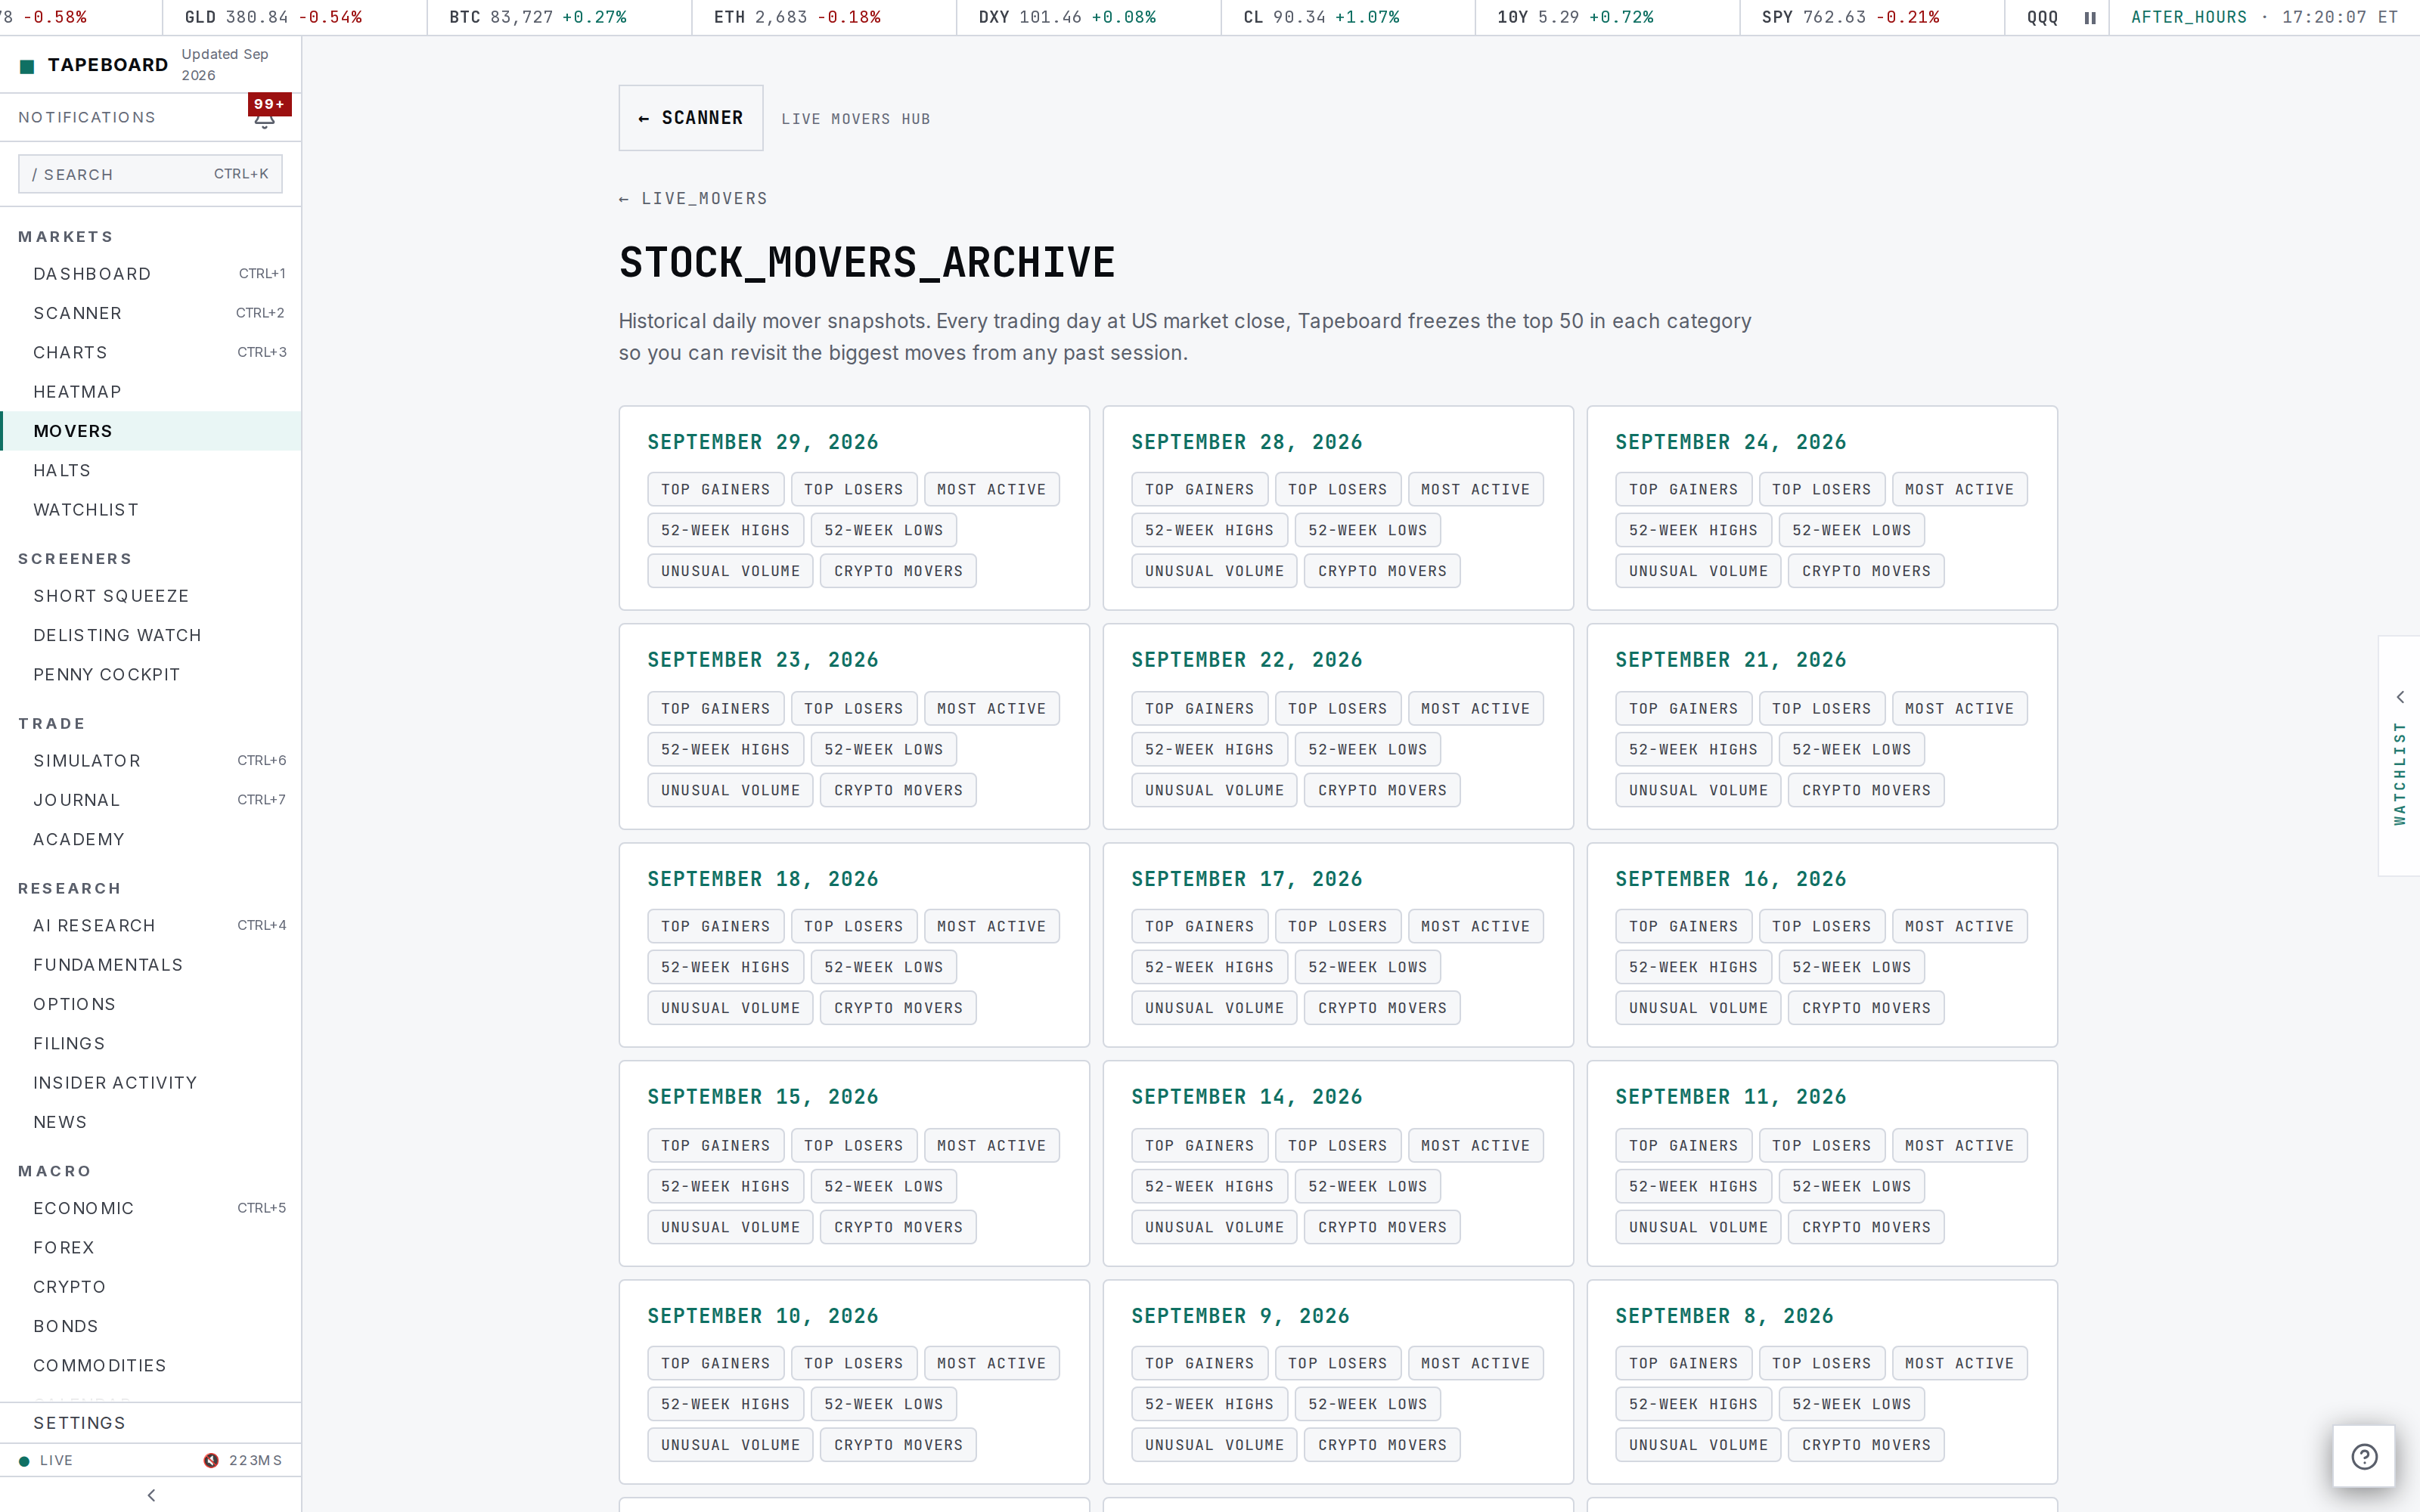Open September 16 Unusual Volume

tap(1698, 1008)
